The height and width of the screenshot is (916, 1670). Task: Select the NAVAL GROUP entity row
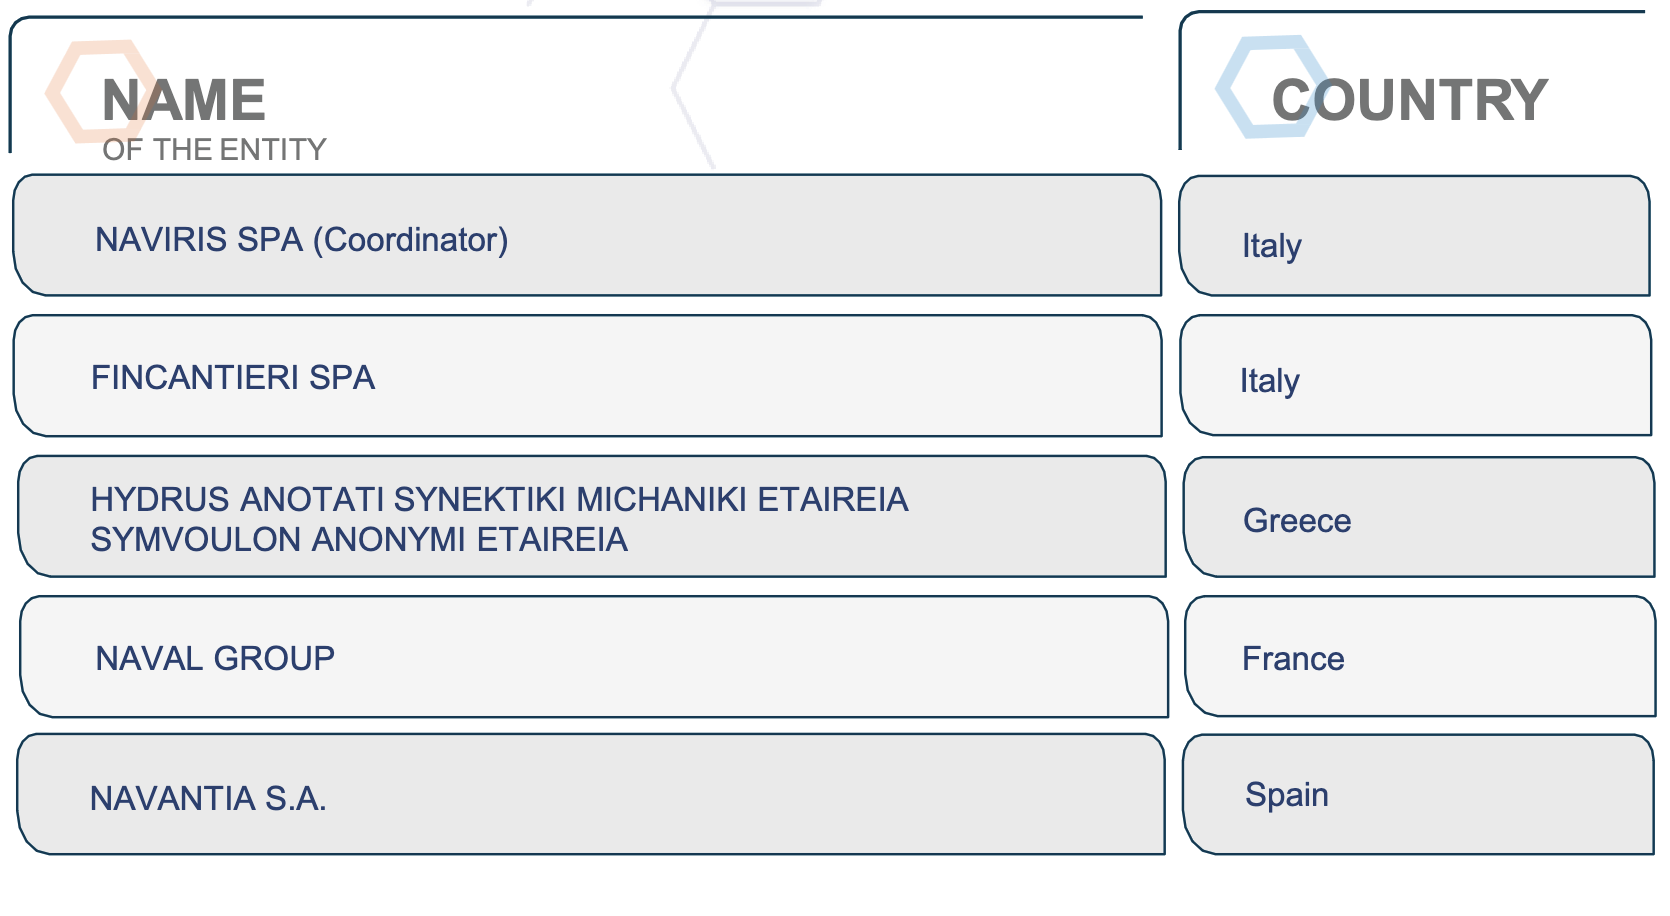[x=594, y=657]
